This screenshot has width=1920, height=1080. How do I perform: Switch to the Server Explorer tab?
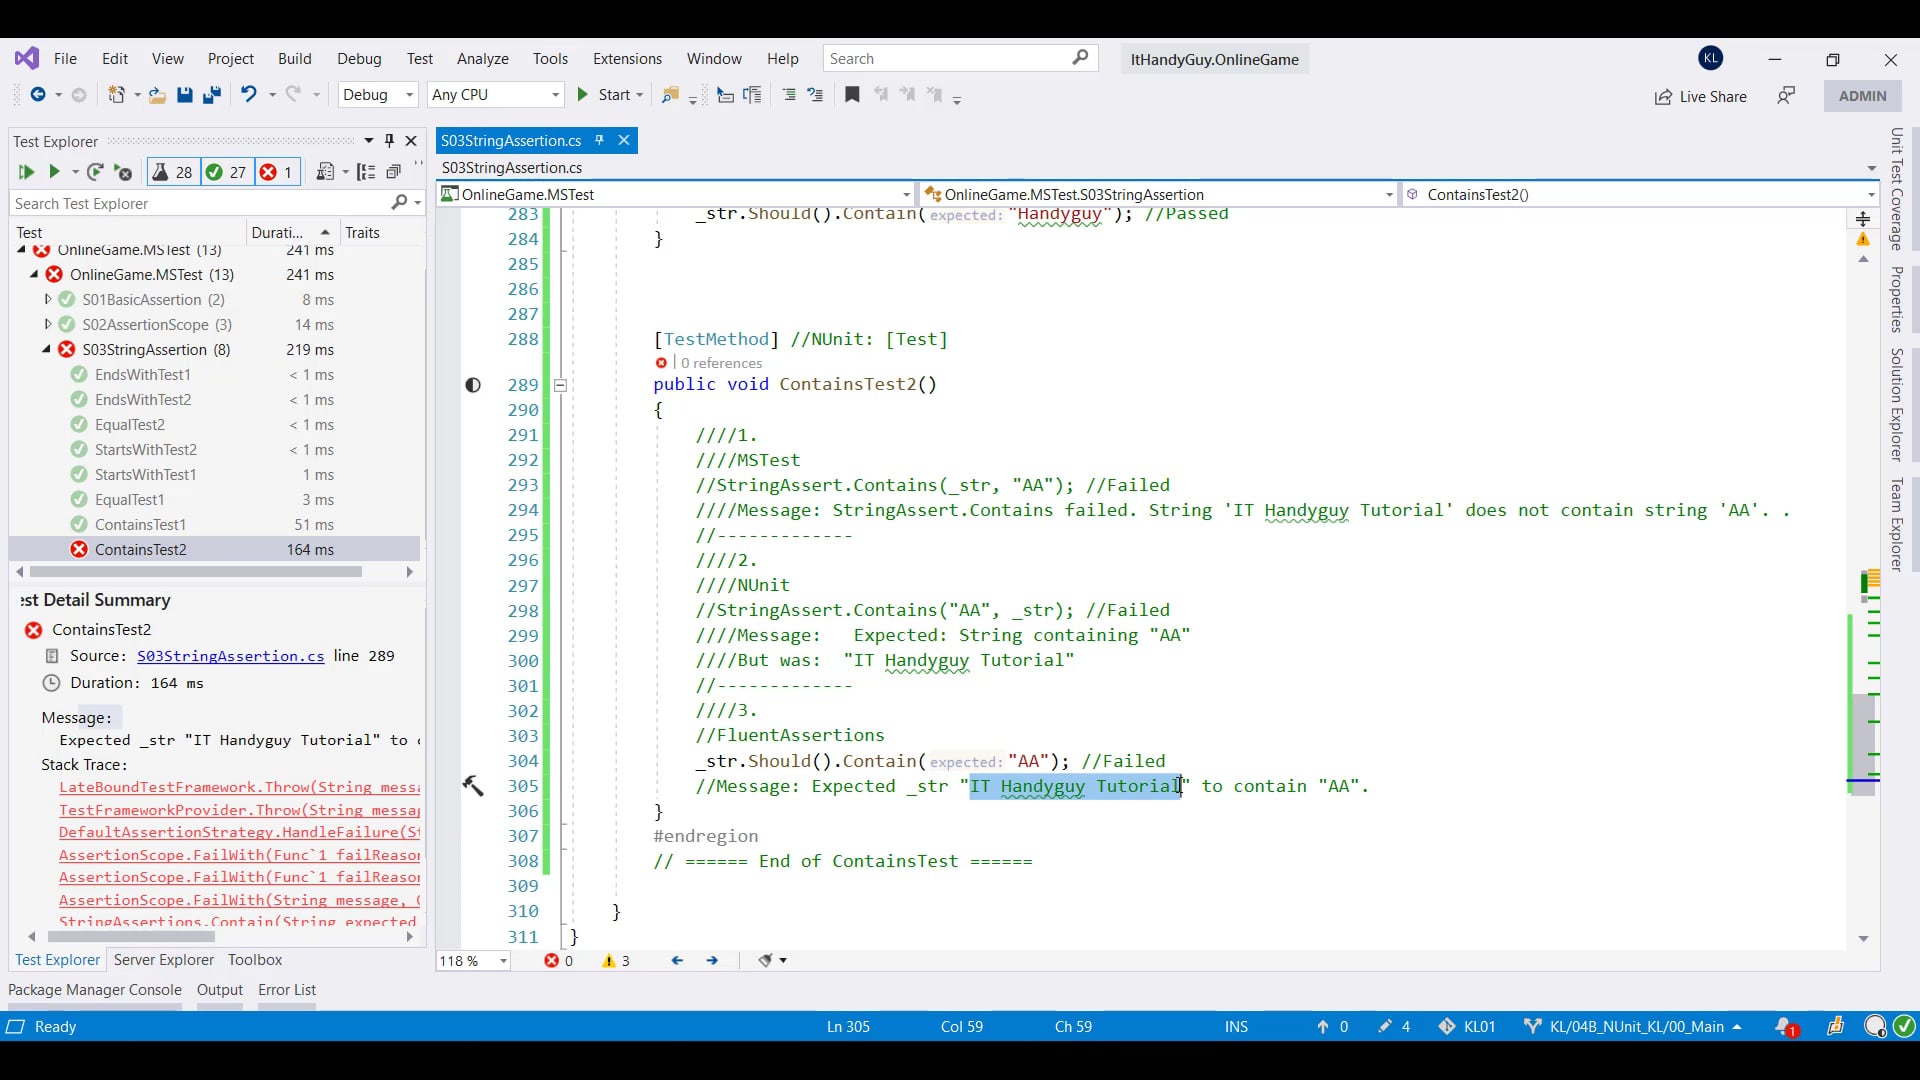point(164,959)
